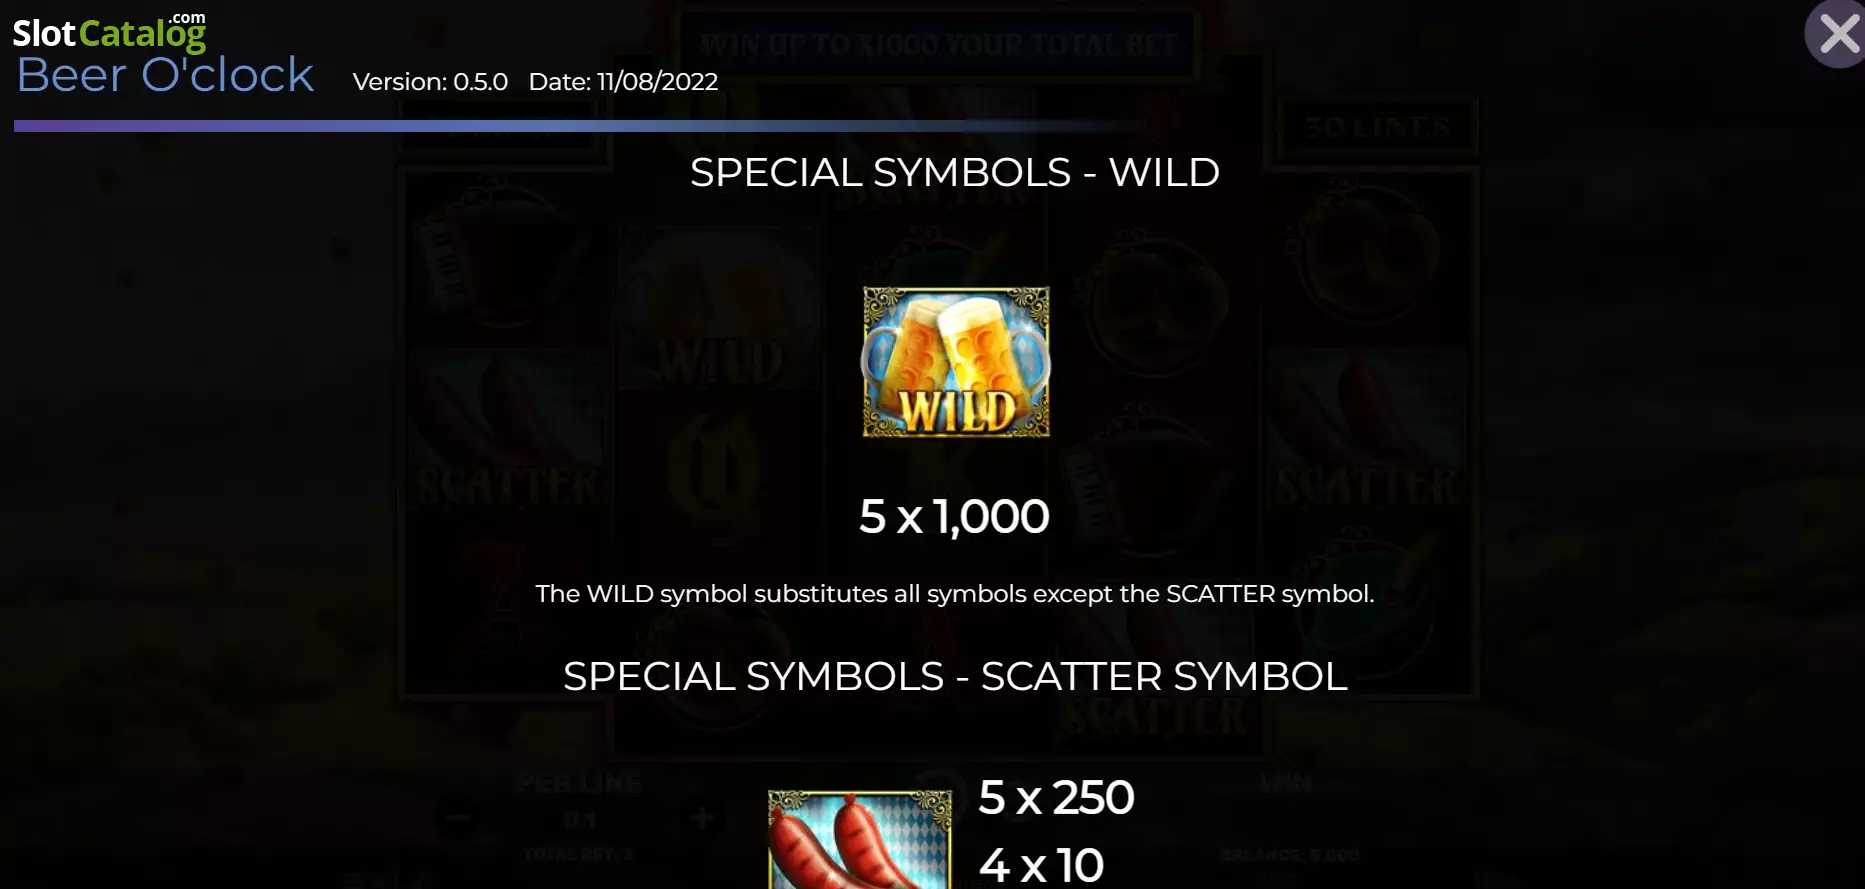1865x889 pixels.
Task: Click the beer mugs WILD symbol
Action: point(956,362)
